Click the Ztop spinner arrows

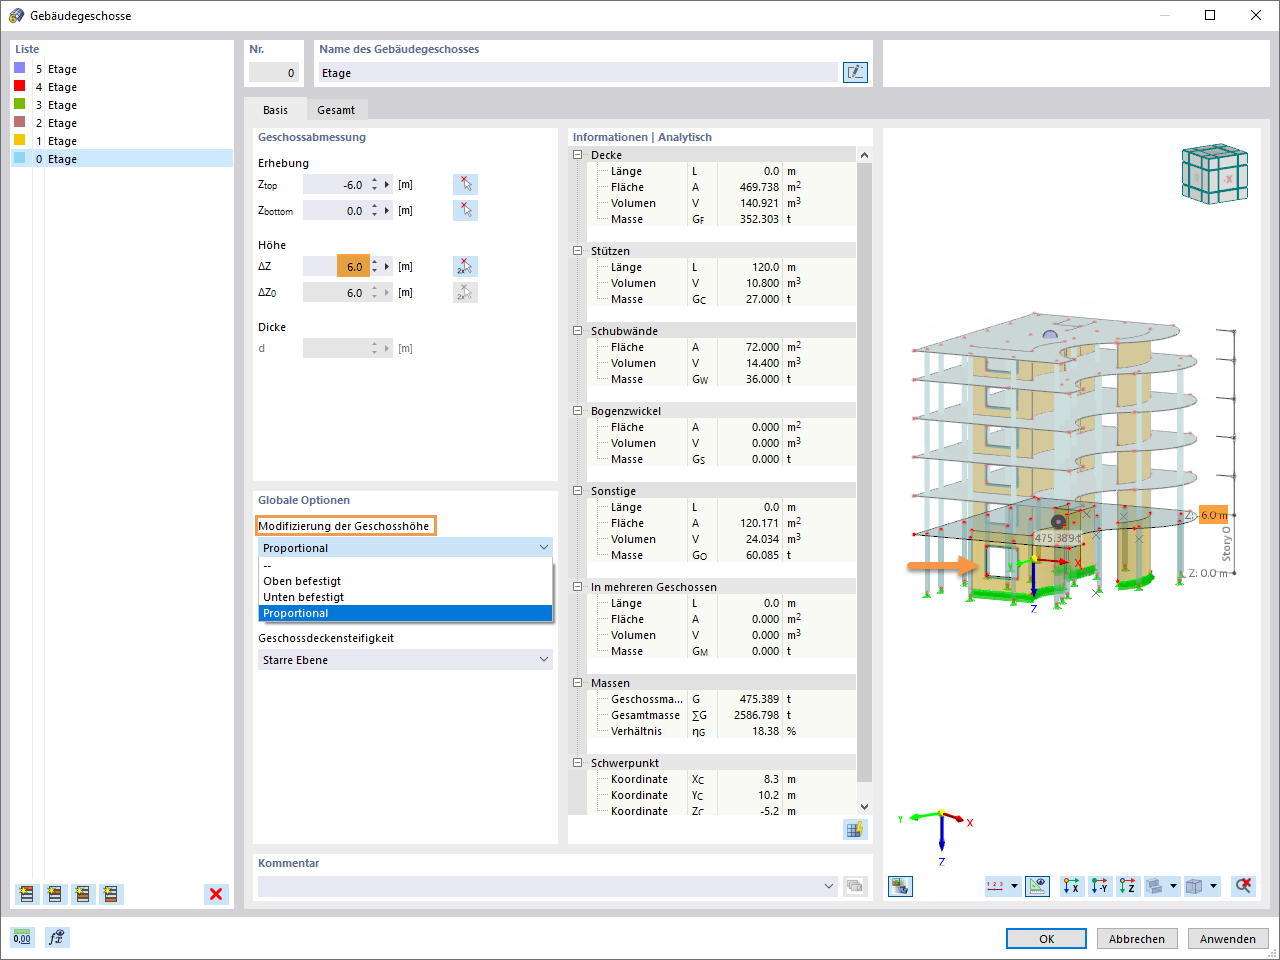374,185
